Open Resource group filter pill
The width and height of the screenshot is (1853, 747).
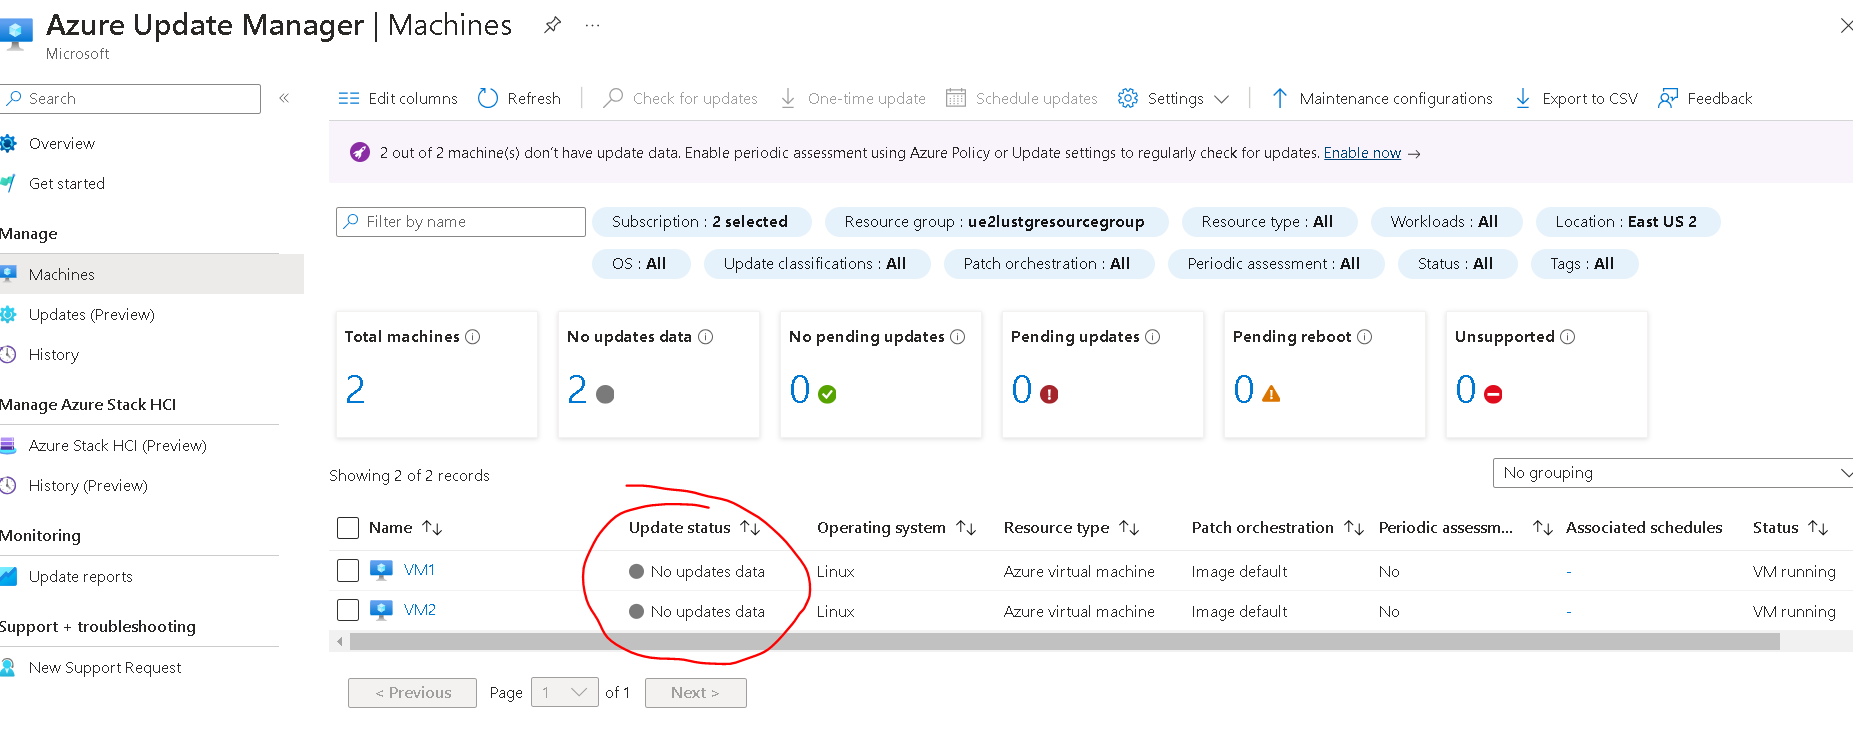pyautogui.click(x=995, y=222)
